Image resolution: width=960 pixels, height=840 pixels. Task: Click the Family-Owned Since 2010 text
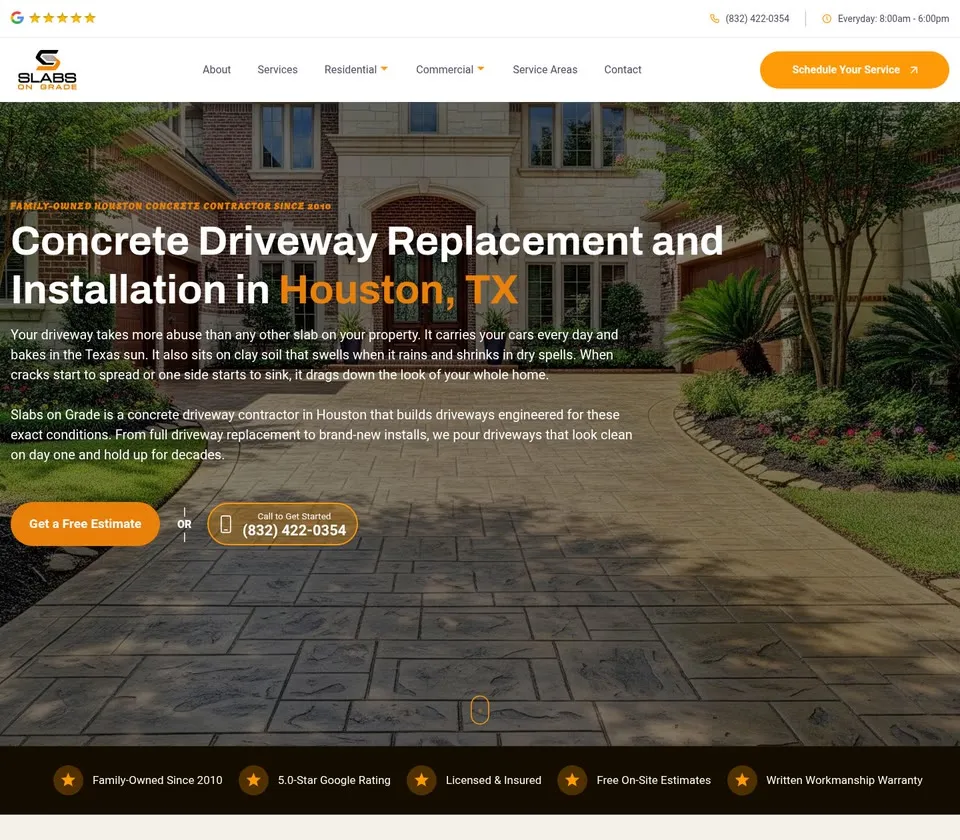tap(157, 780)
